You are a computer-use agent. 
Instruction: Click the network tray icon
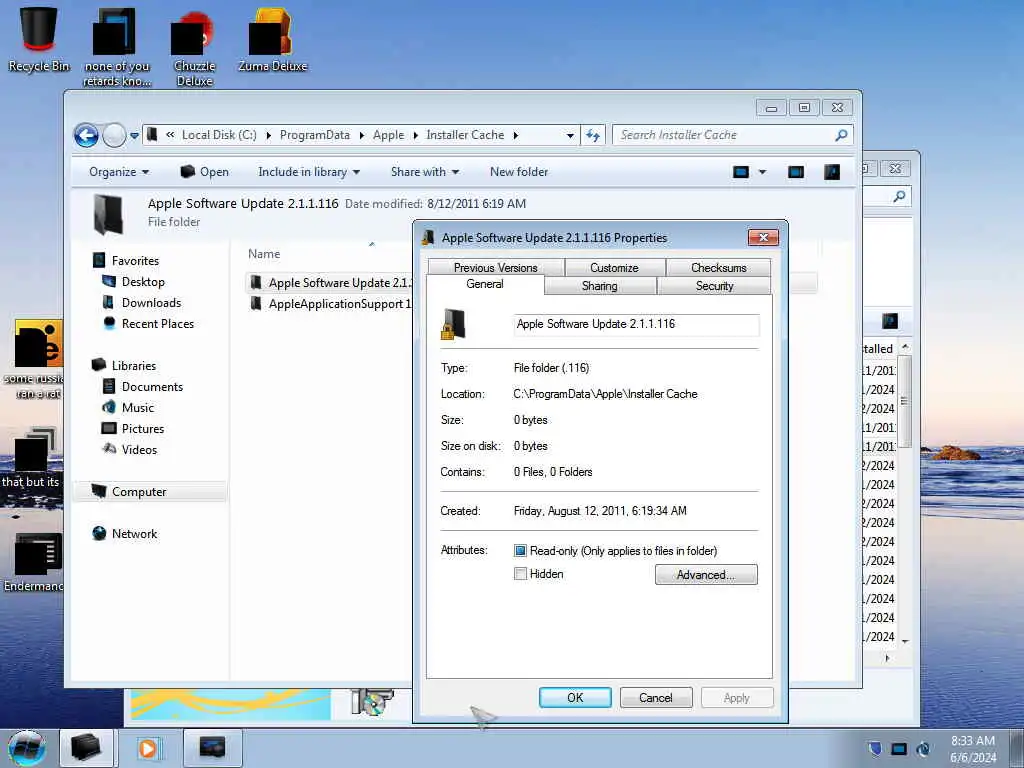click(x=899, y=748)
